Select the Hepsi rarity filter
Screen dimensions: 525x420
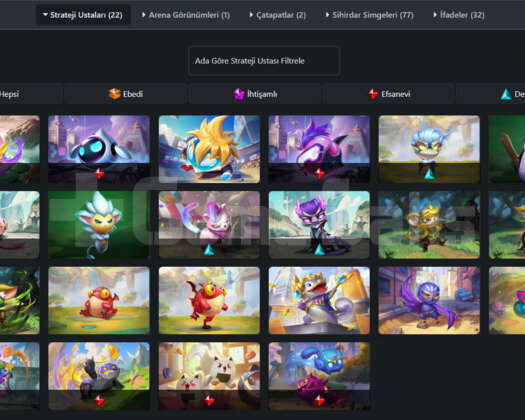(x=30, y=94)
